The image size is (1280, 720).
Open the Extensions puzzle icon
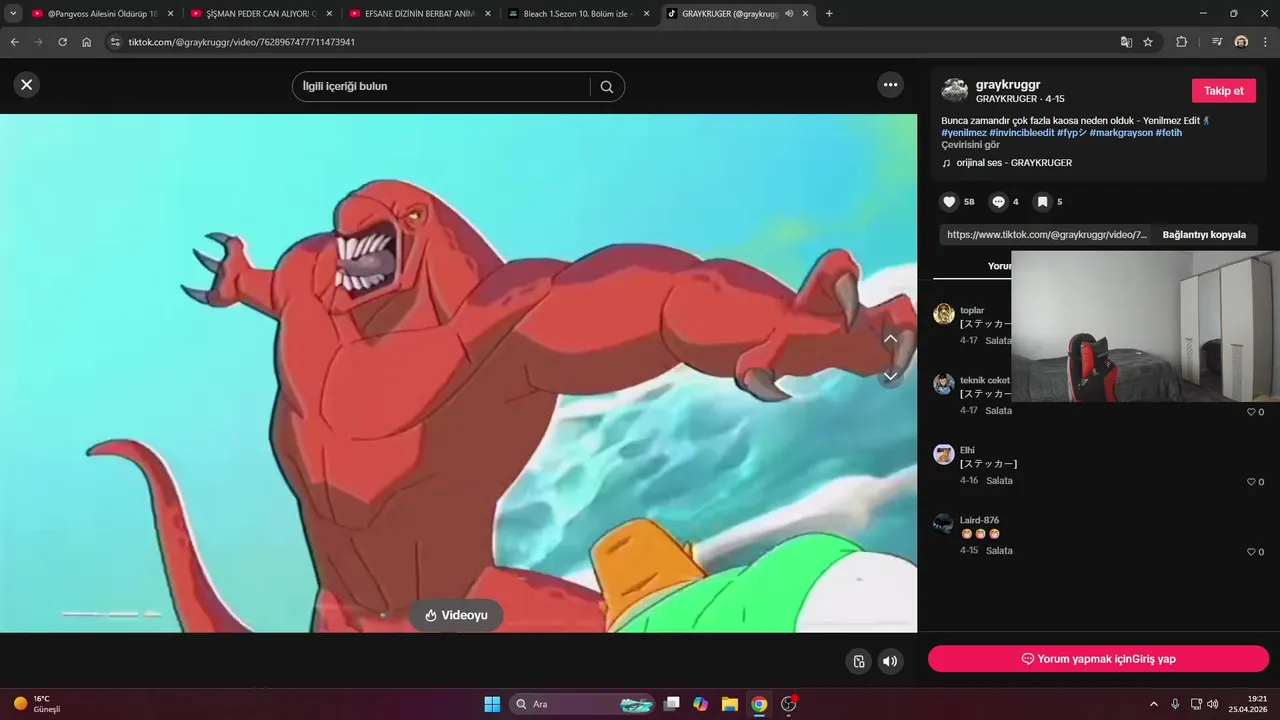[1181, 42]
